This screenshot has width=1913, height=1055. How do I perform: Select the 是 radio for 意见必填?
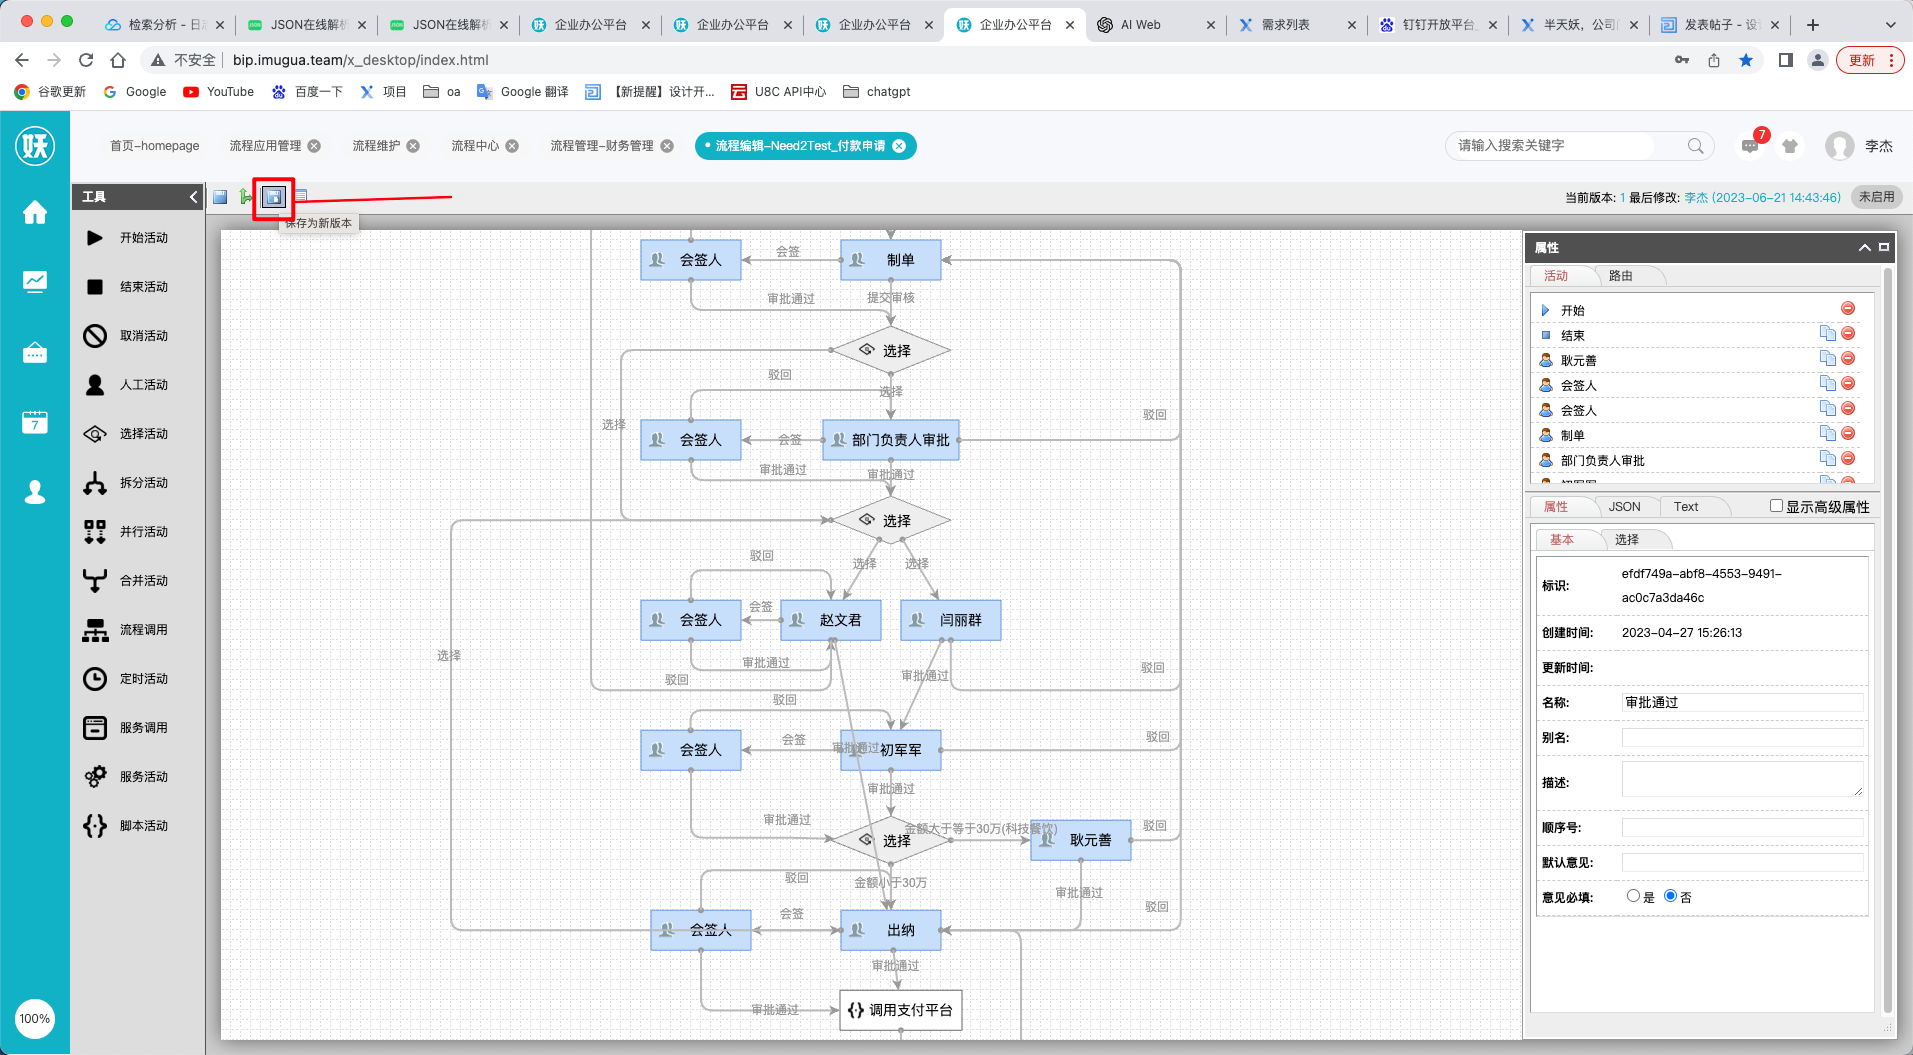click(x=1633, y=896)
